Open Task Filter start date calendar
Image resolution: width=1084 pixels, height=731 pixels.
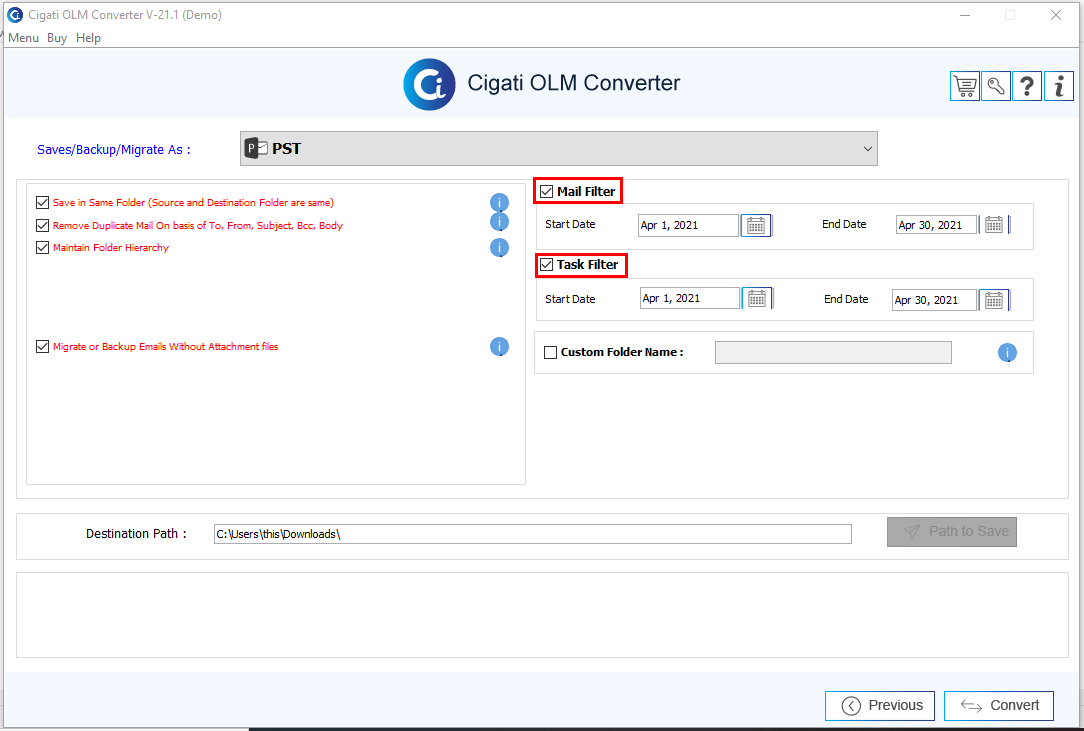tap(757, 299)
